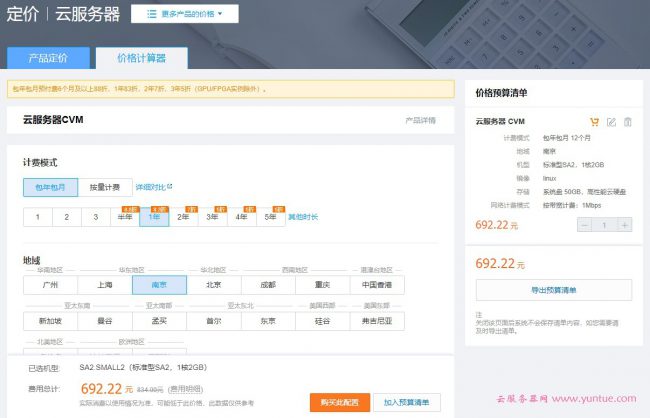Click the edit icon for 云服务器 CVM

(611, 122)
